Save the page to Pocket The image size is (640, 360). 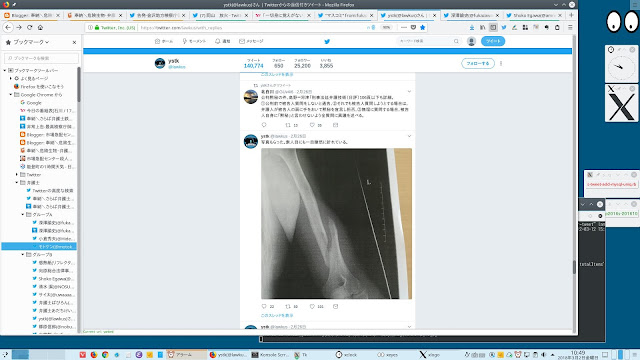[x=413, y=27]
